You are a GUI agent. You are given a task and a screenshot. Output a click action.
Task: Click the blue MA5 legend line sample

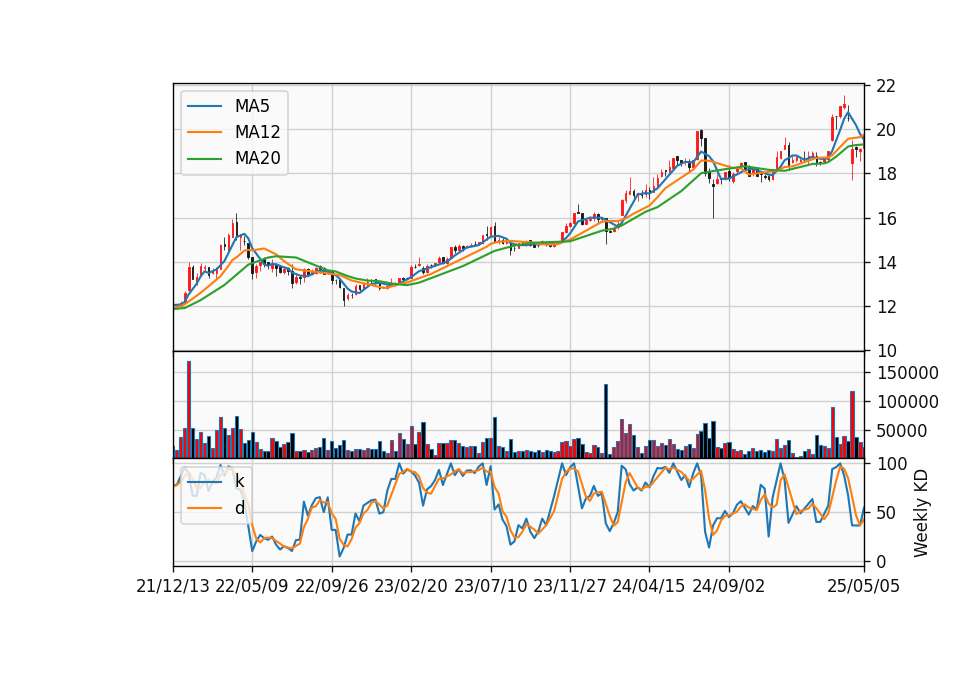(x=204, y=107)
